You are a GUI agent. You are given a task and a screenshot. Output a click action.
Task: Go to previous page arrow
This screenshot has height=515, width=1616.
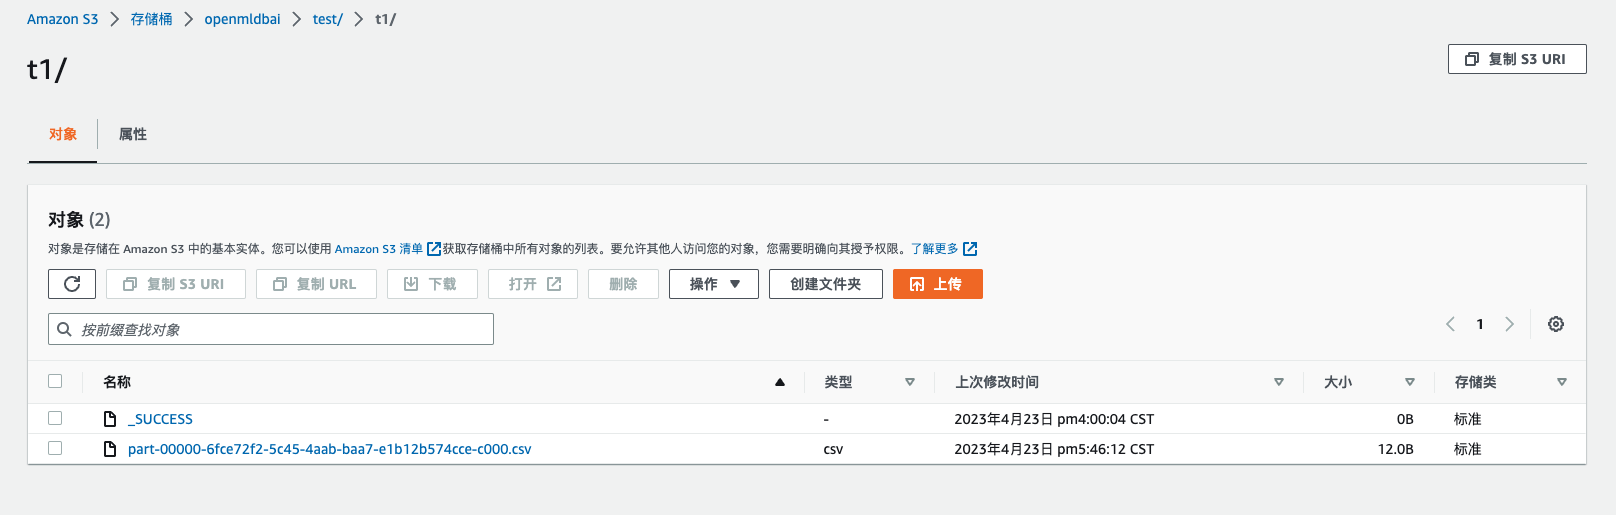1450,324
